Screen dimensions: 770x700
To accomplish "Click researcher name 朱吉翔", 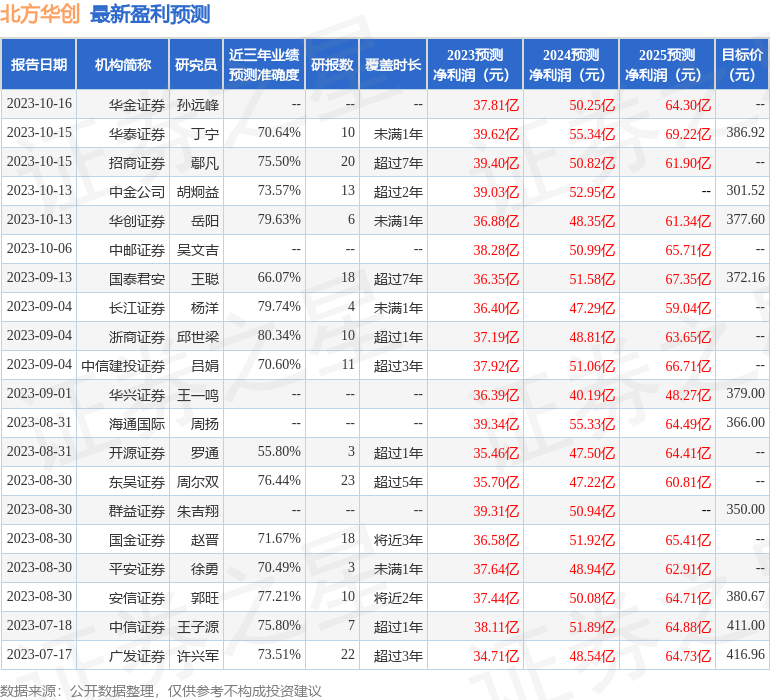I will [x=197, y=510].
